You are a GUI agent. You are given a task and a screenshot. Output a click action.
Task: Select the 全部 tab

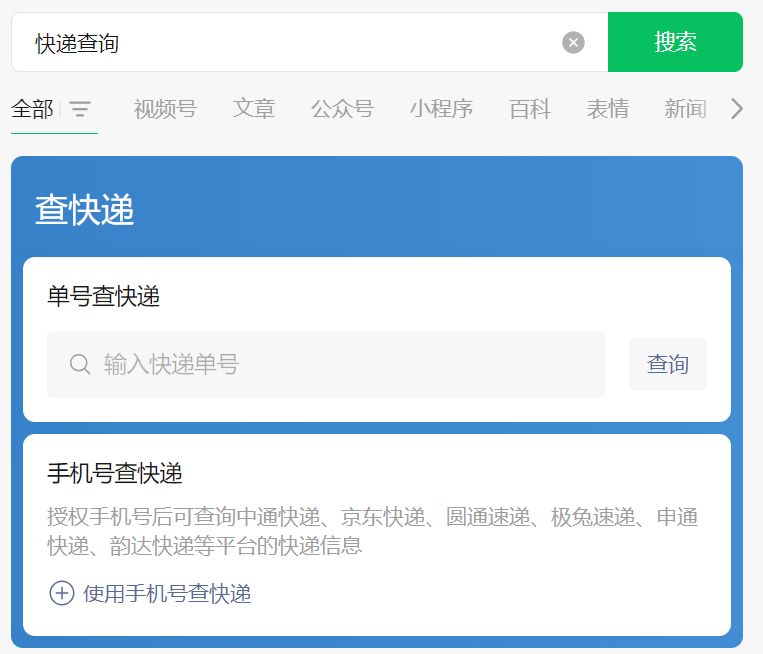(32, 109)
